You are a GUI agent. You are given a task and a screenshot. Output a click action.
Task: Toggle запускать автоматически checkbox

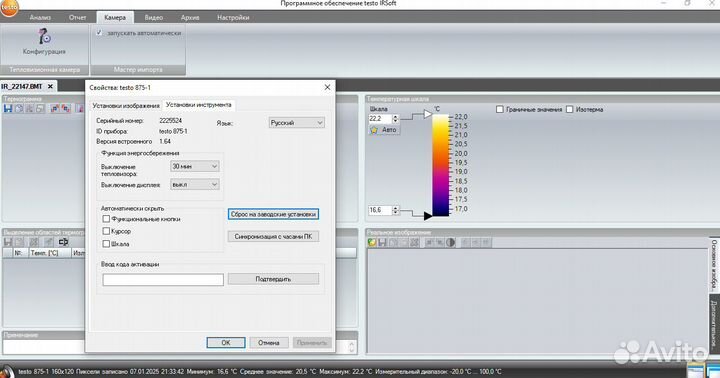(x=99, y=33)
